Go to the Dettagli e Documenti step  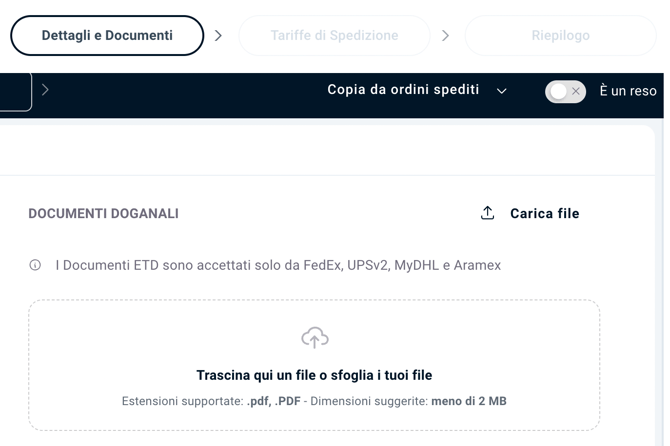[x=107, y=35]
